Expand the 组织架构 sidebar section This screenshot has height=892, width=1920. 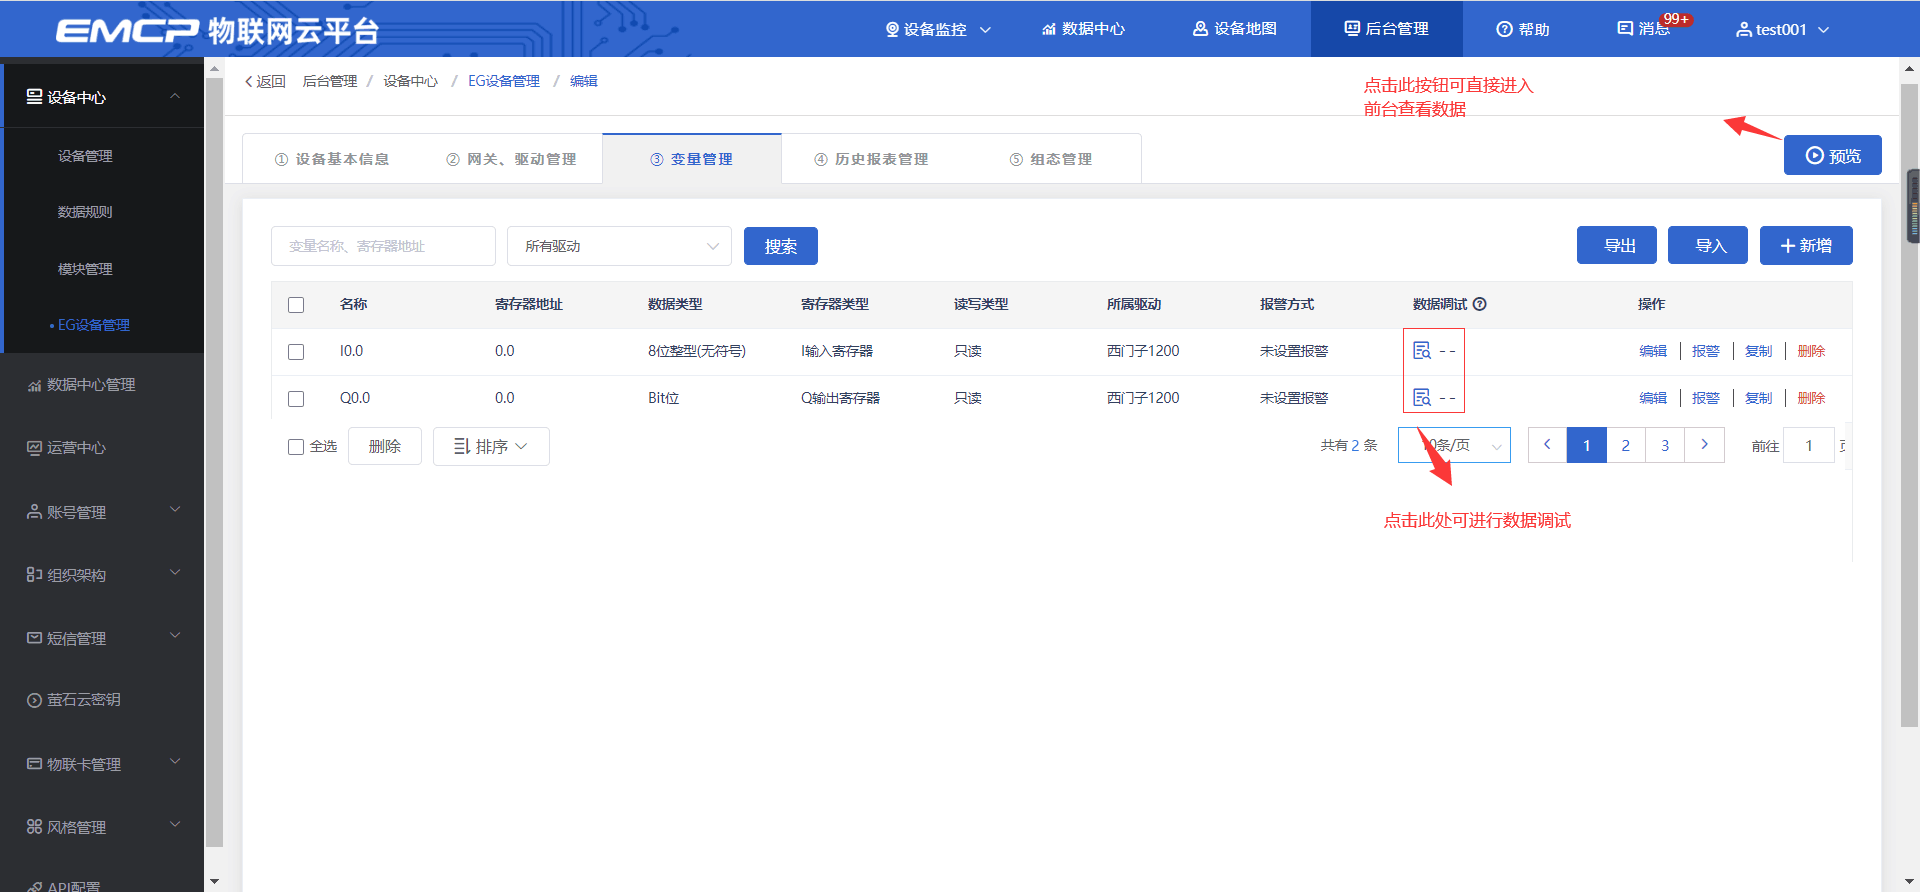[175, 573]
